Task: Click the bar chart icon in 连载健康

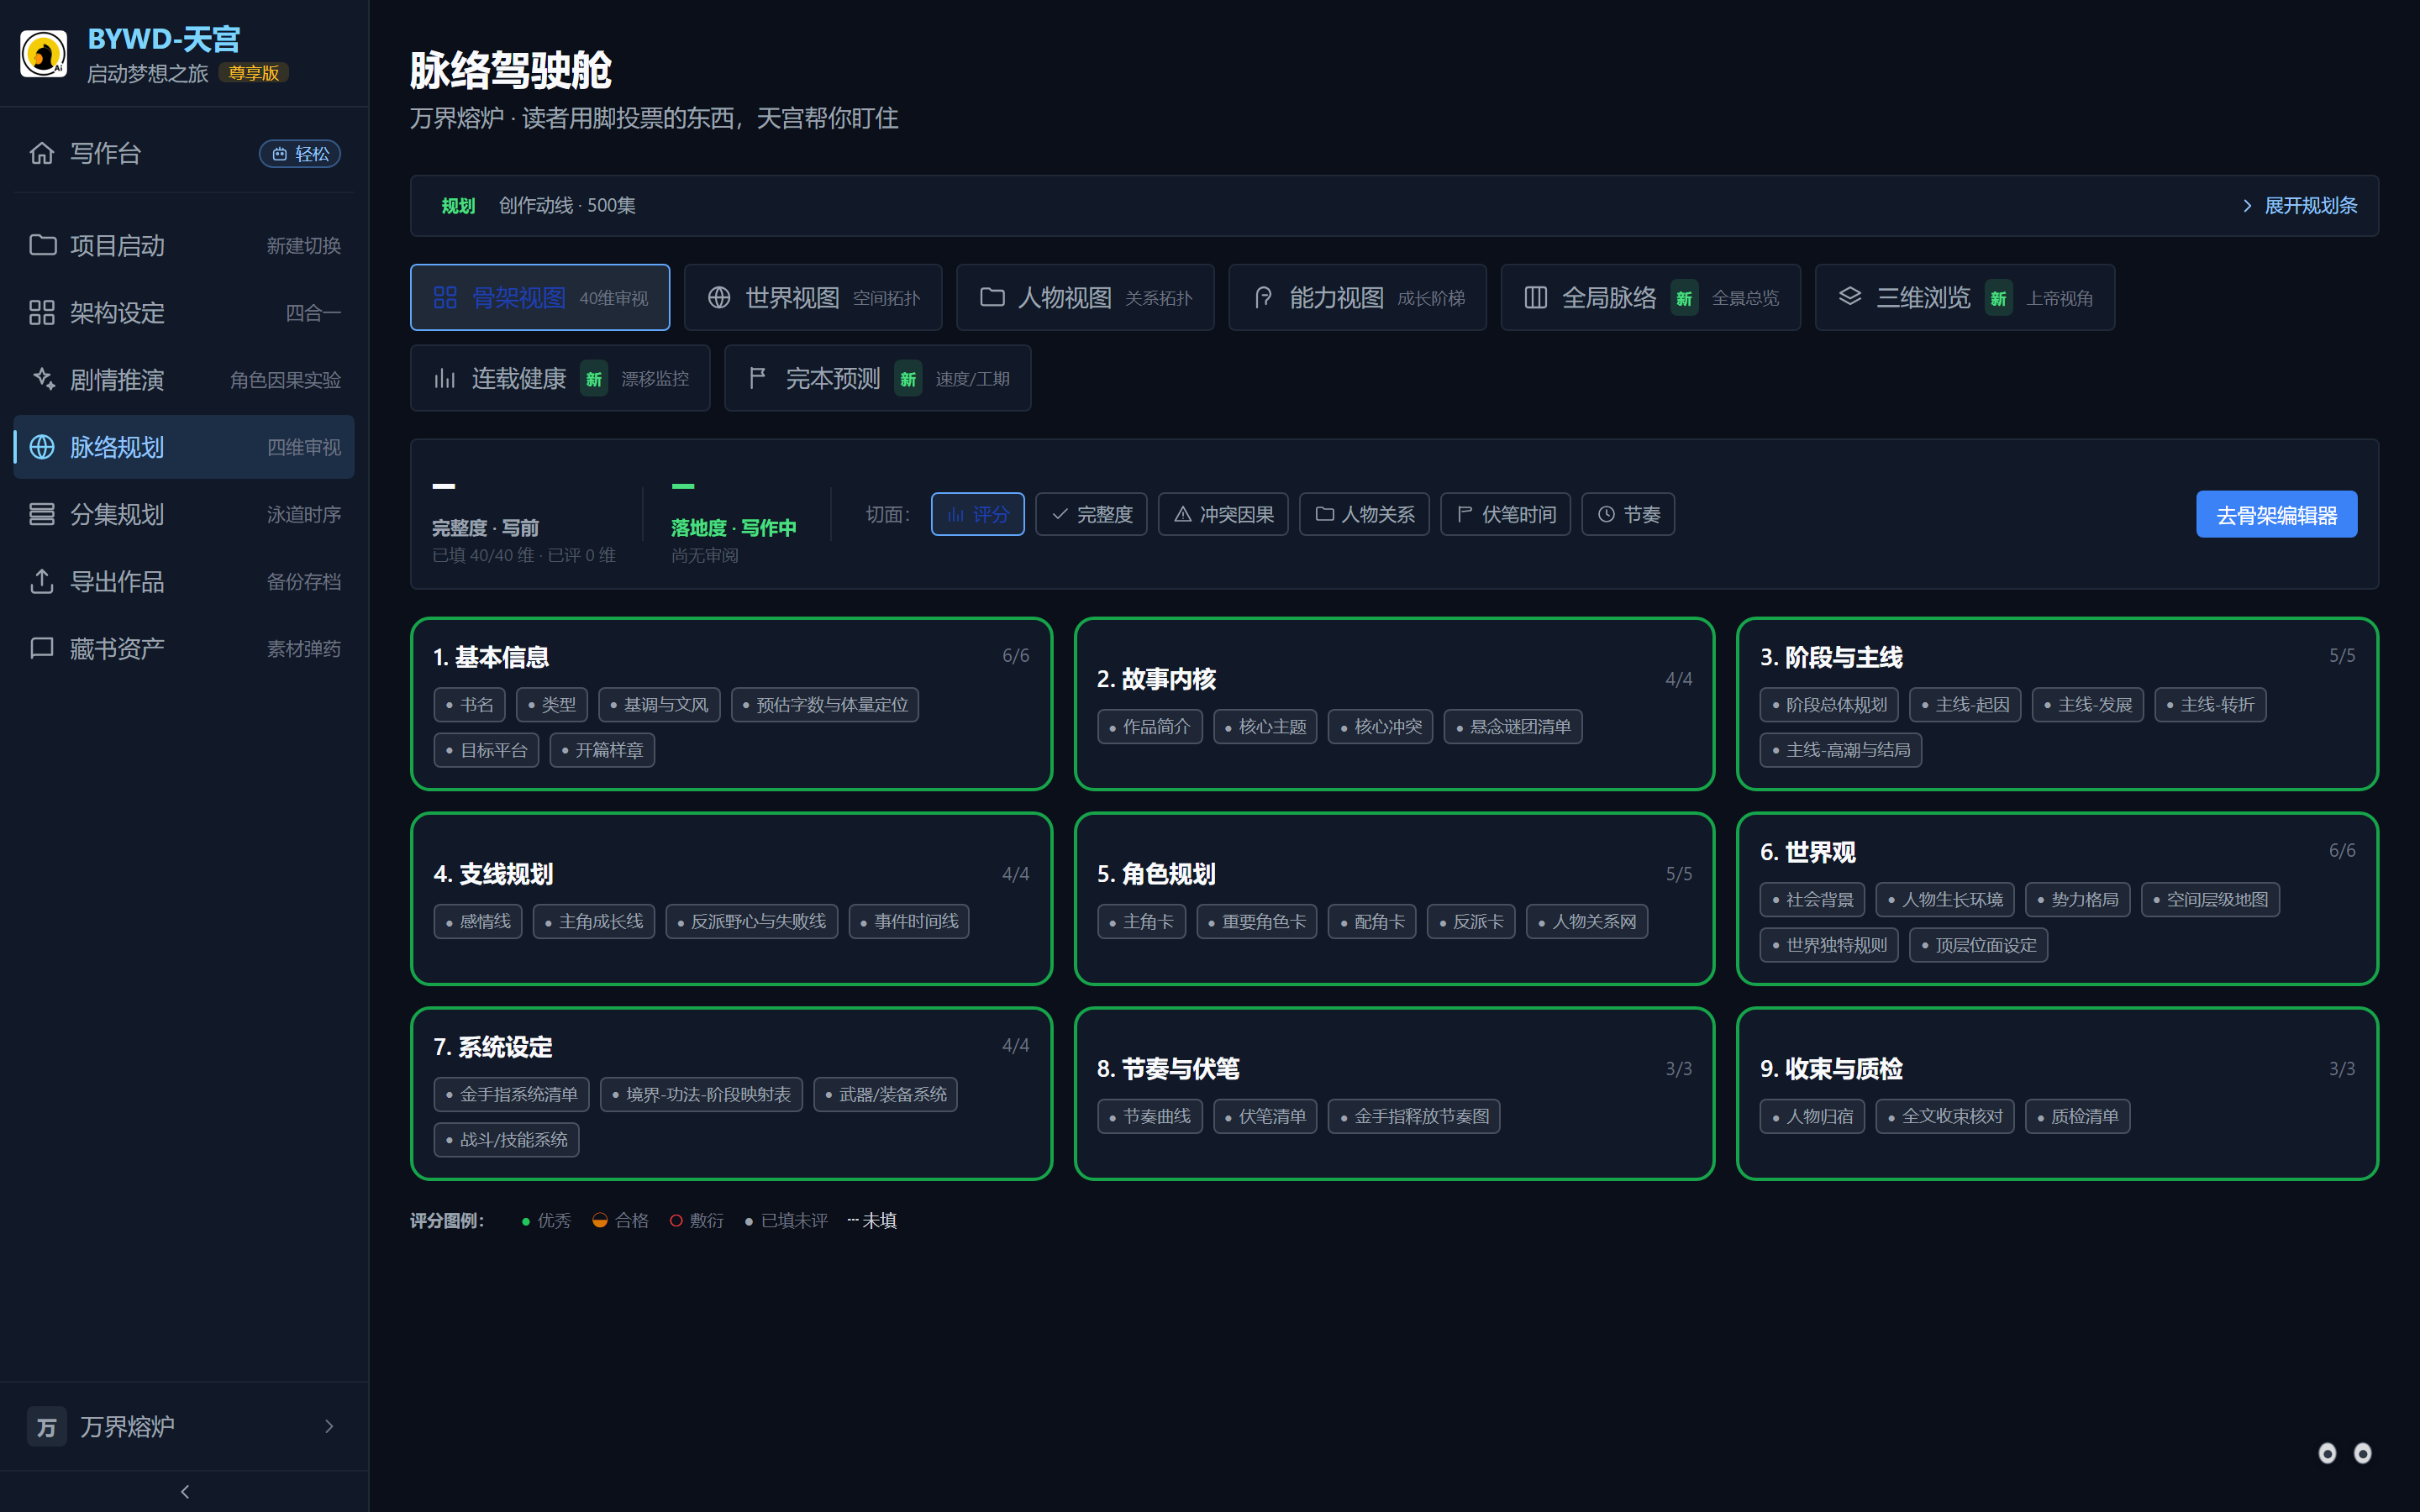Action: click(445, 378)
